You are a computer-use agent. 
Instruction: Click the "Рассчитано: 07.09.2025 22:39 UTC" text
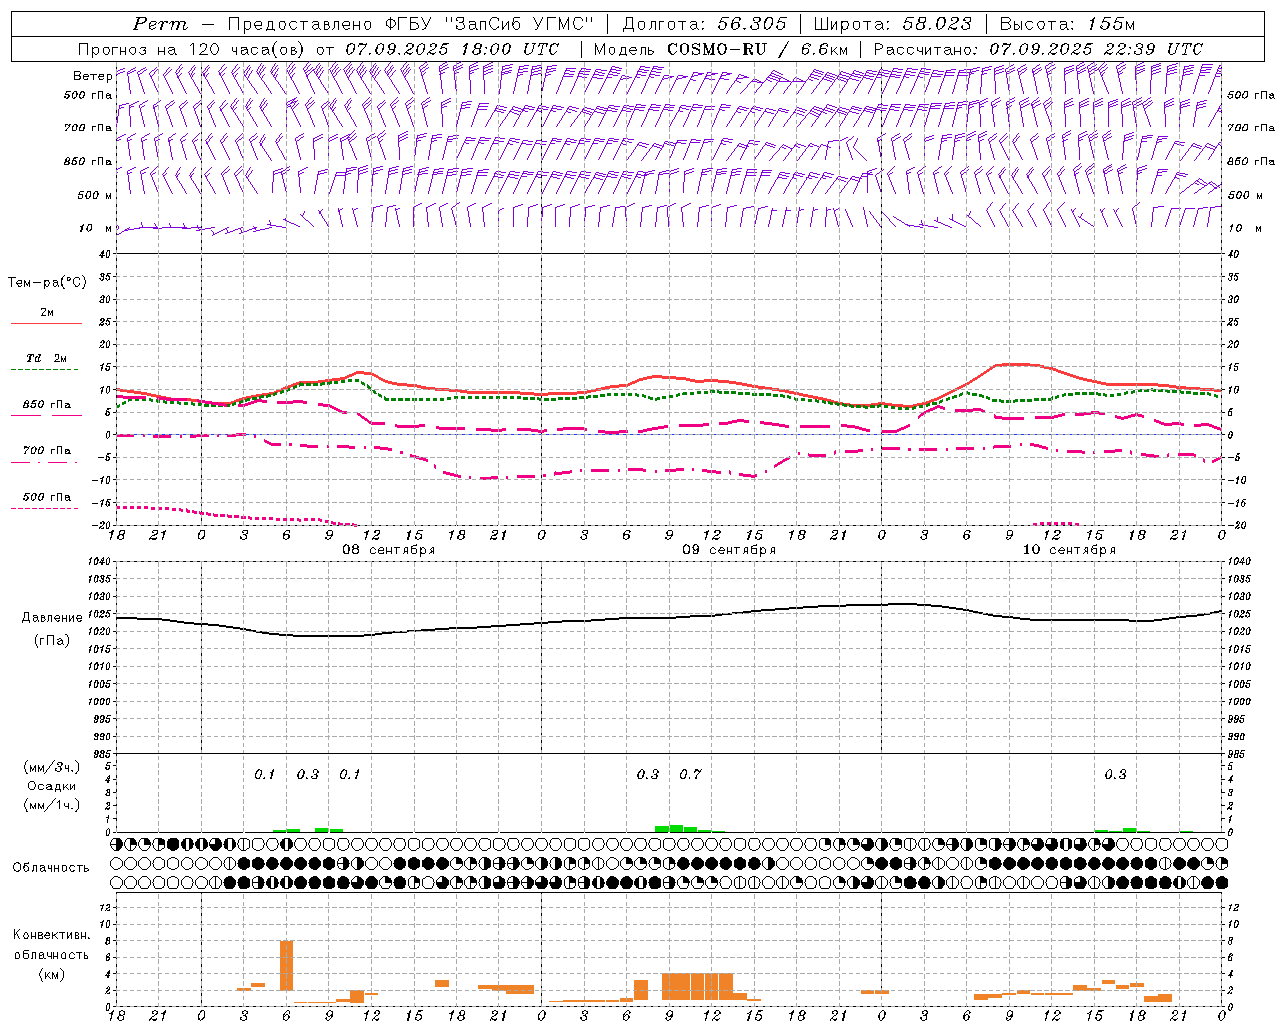(1038, 49)
